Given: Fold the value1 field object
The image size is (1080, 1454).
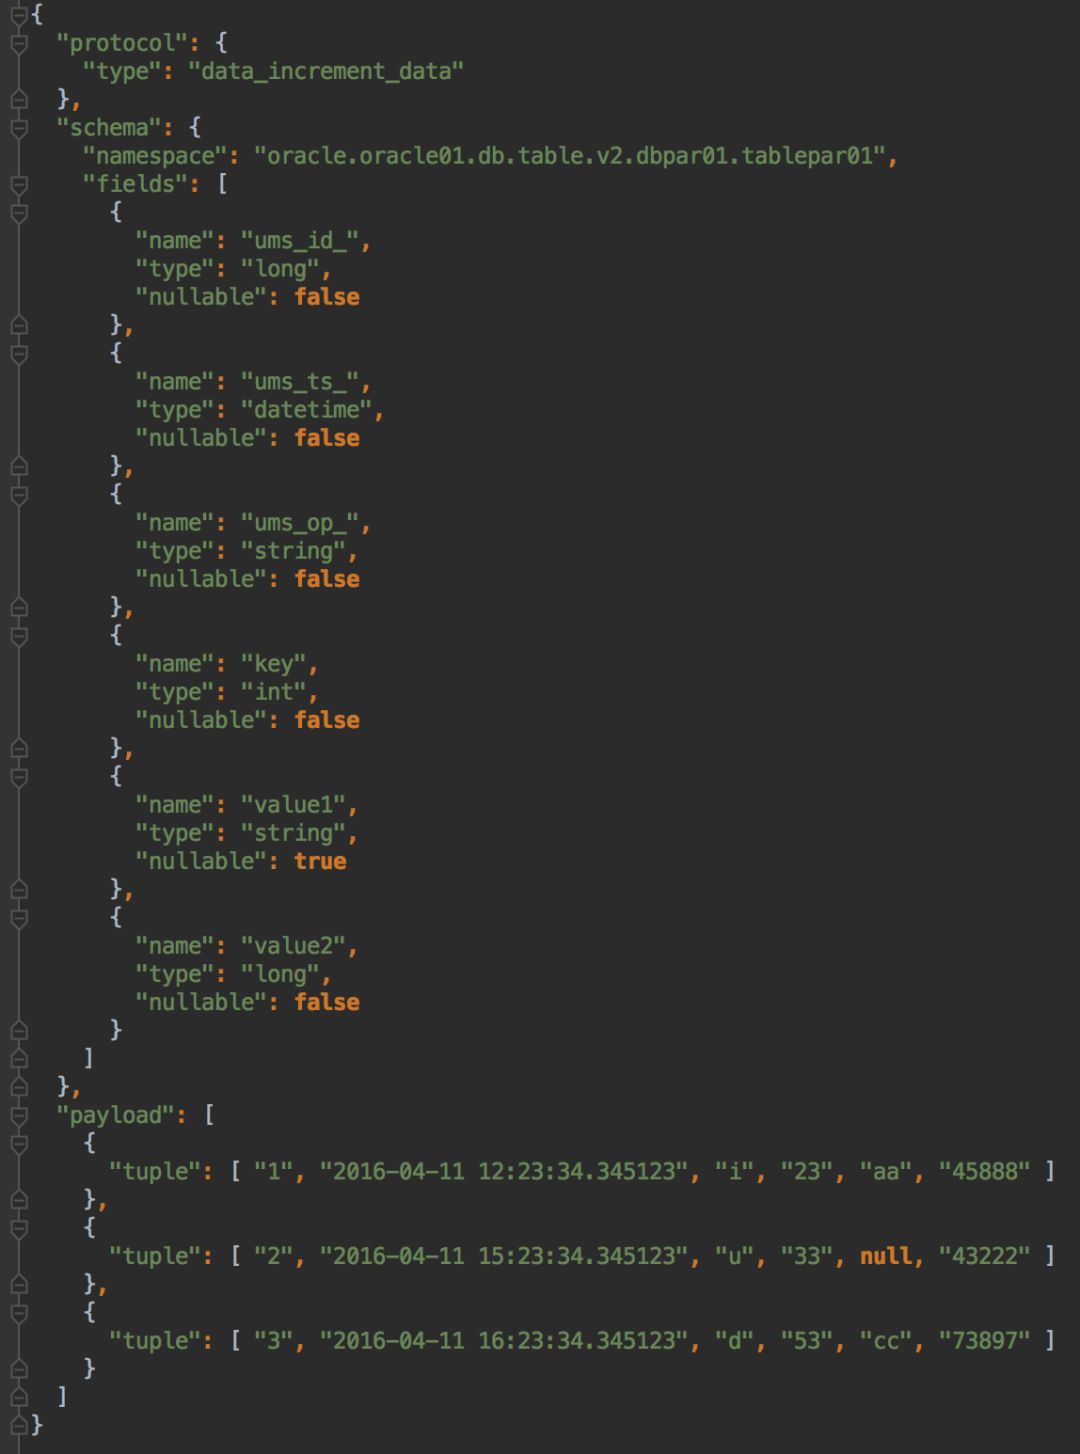Looking at the screenshot, I should click(18, 776).
